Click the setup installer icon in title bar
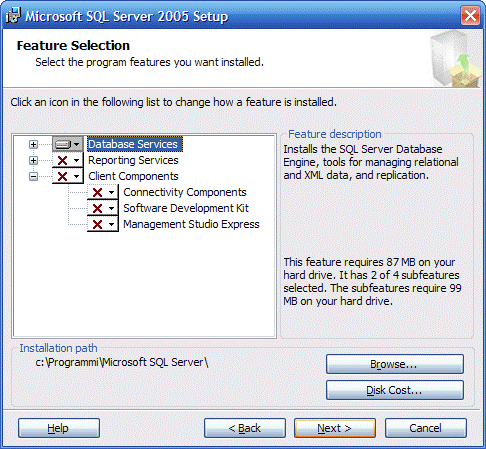The width and height of the screenshot is (486, 449). [x=13, y=16]
